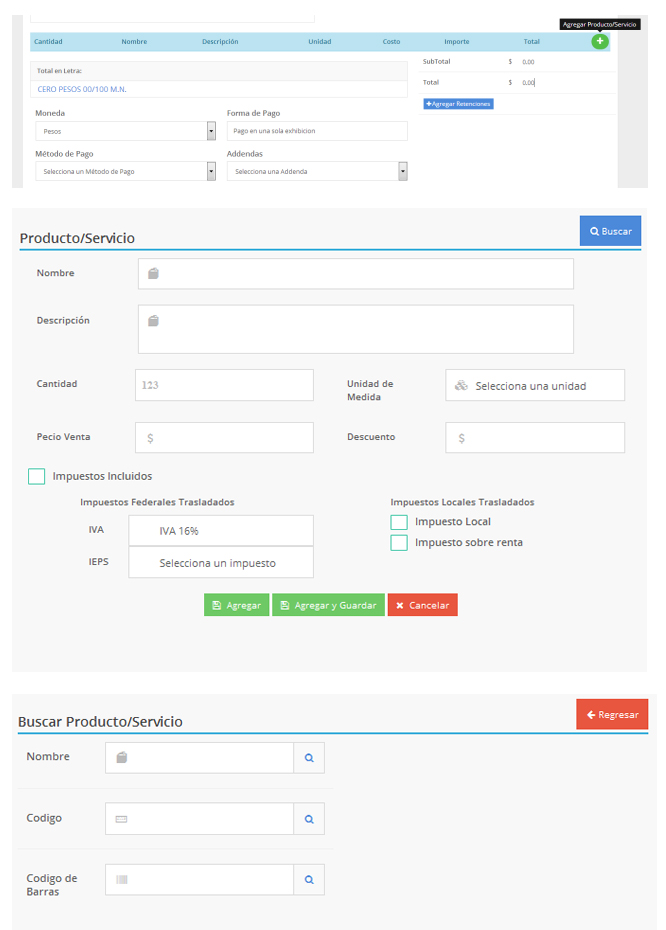
Task: Search using the Nombre magnifier icon
Action: [x=309, y=757]
